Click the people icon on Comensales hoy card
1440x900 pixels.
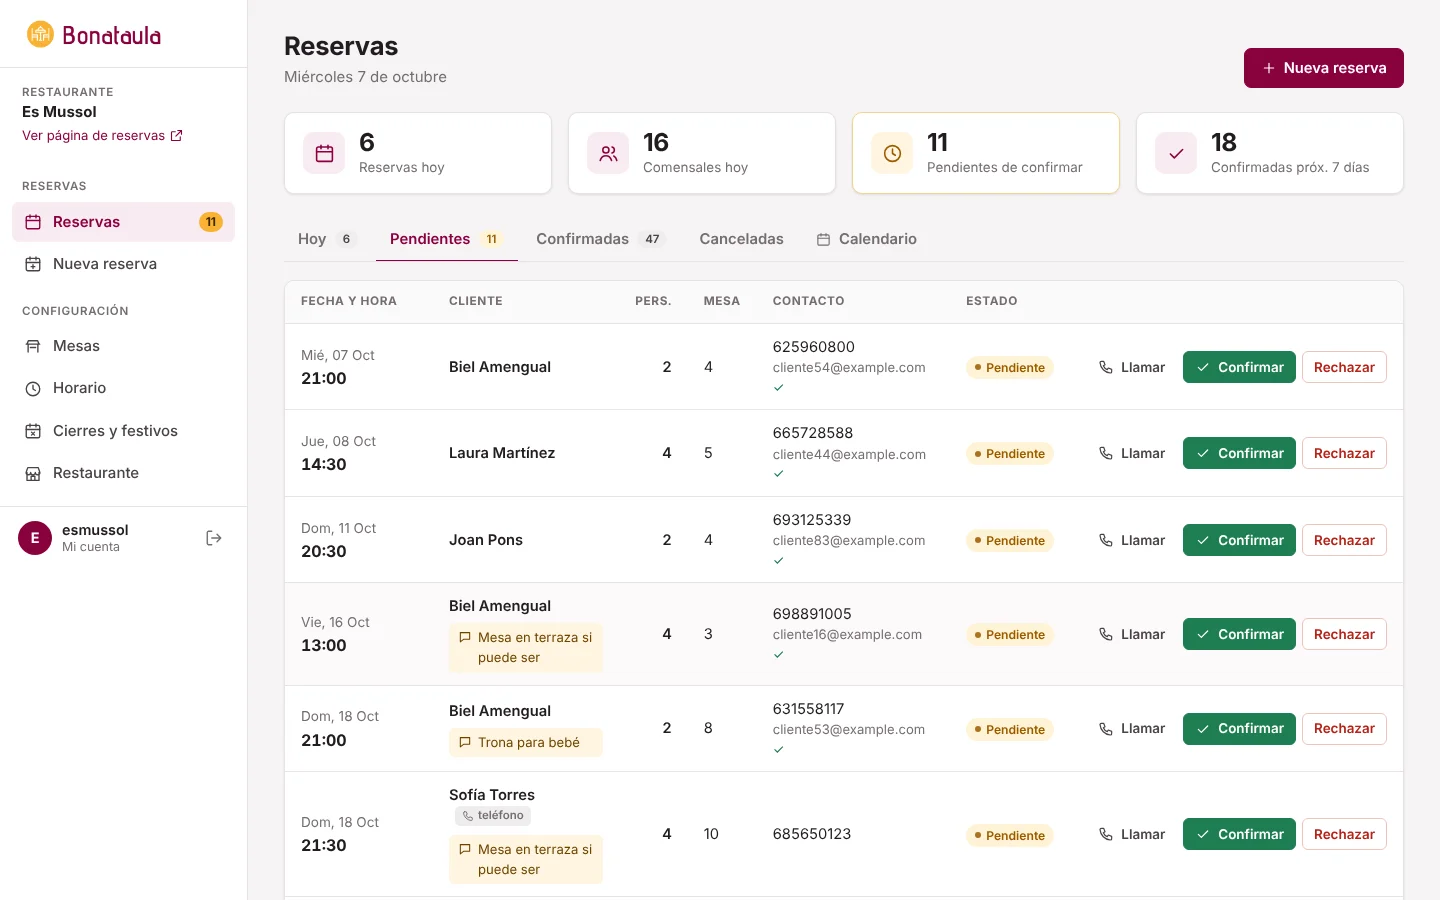(x=608, y=153)
